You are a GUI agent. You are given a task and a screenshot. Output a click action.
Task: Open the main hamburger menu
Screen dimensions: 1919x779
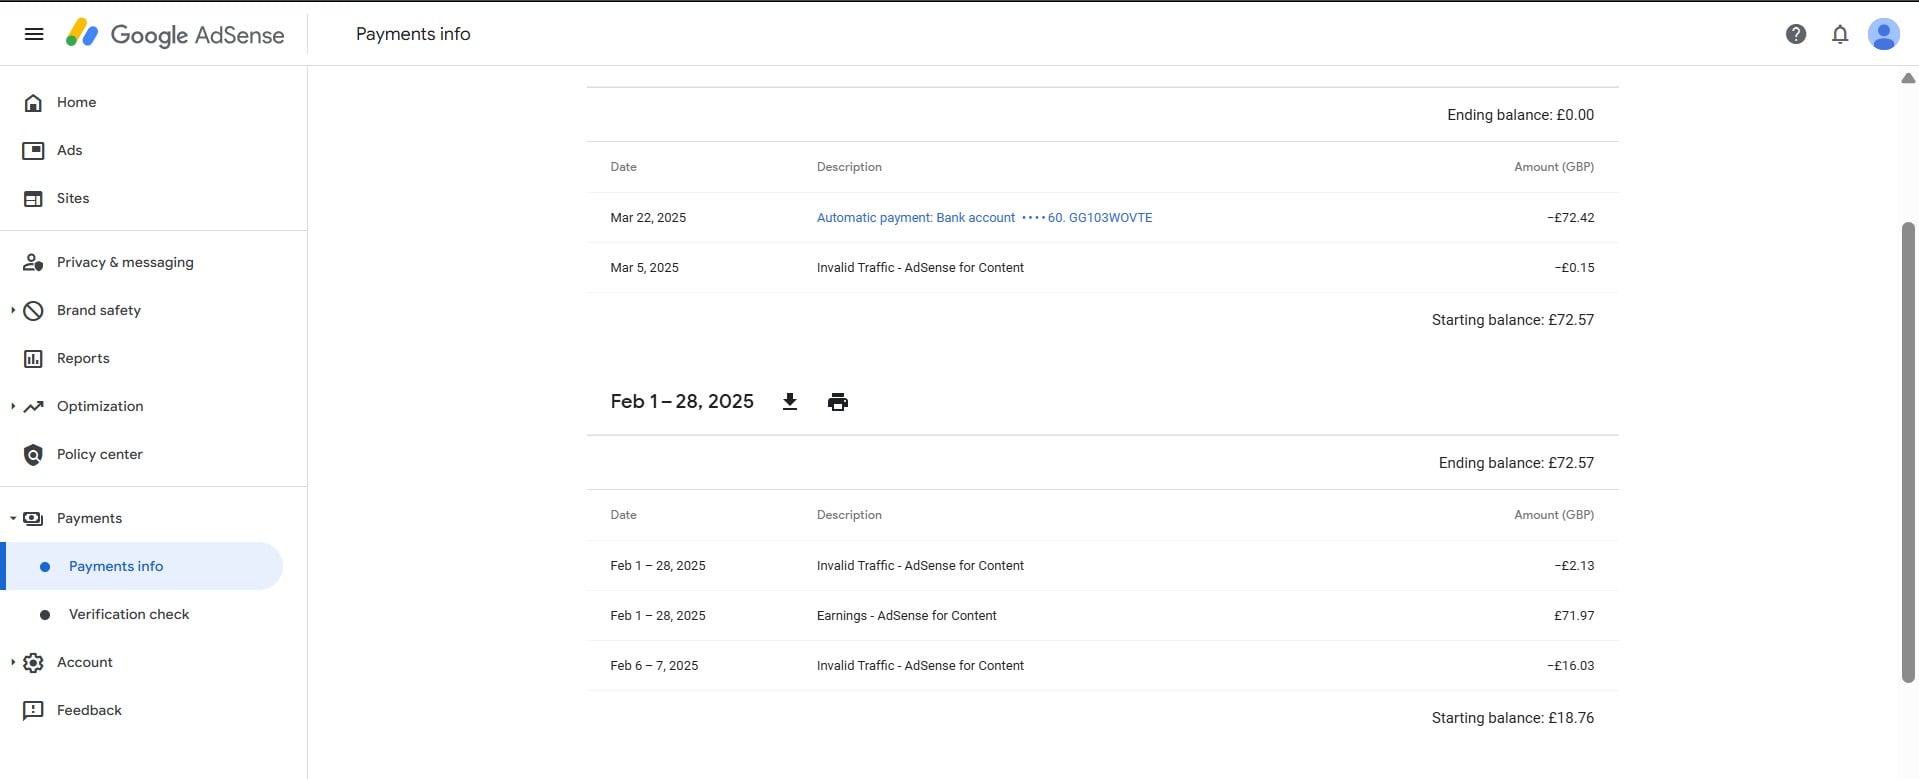(34, 34)
